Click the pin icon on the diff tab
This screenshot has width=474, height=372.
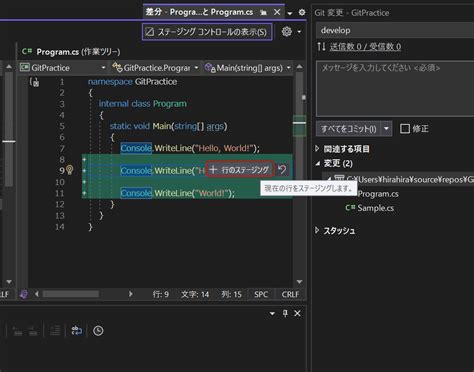click(x=263, y=13)
